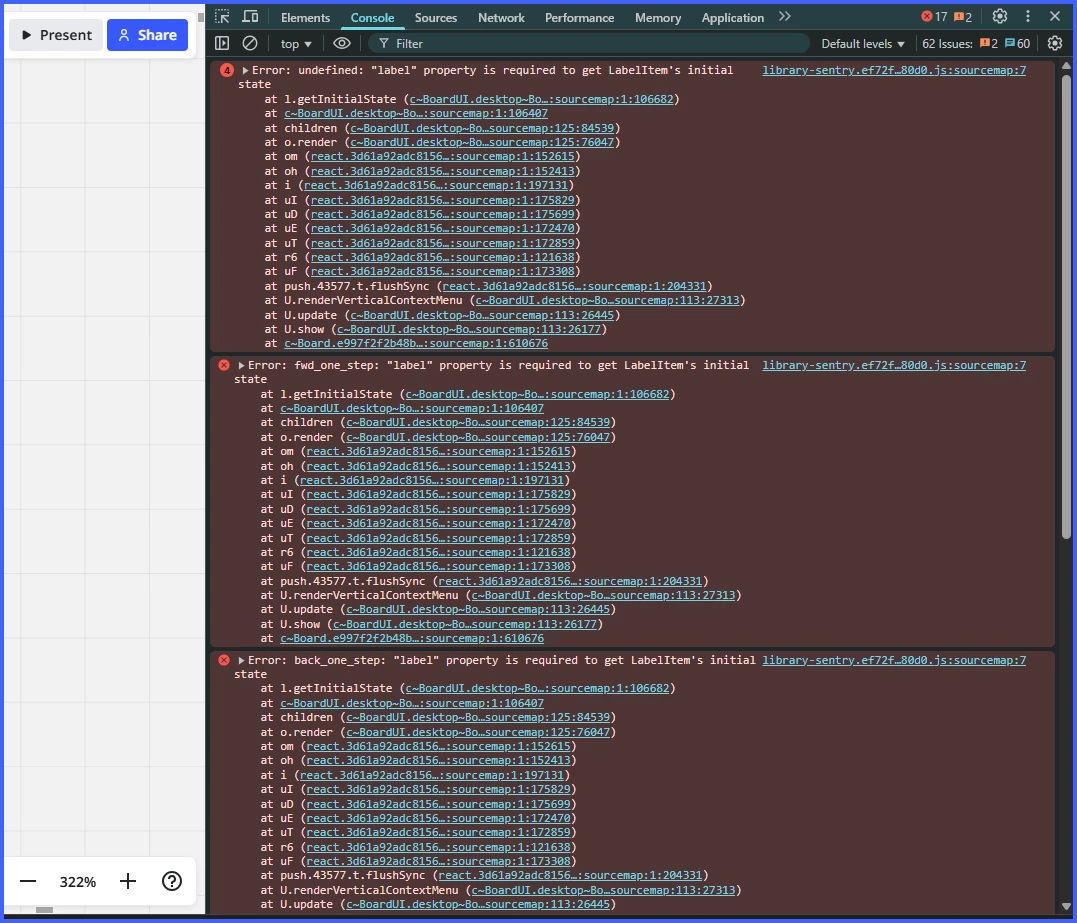
Task: Open the Elements tab
Action: pyautogui.click(x=305, y=18)
